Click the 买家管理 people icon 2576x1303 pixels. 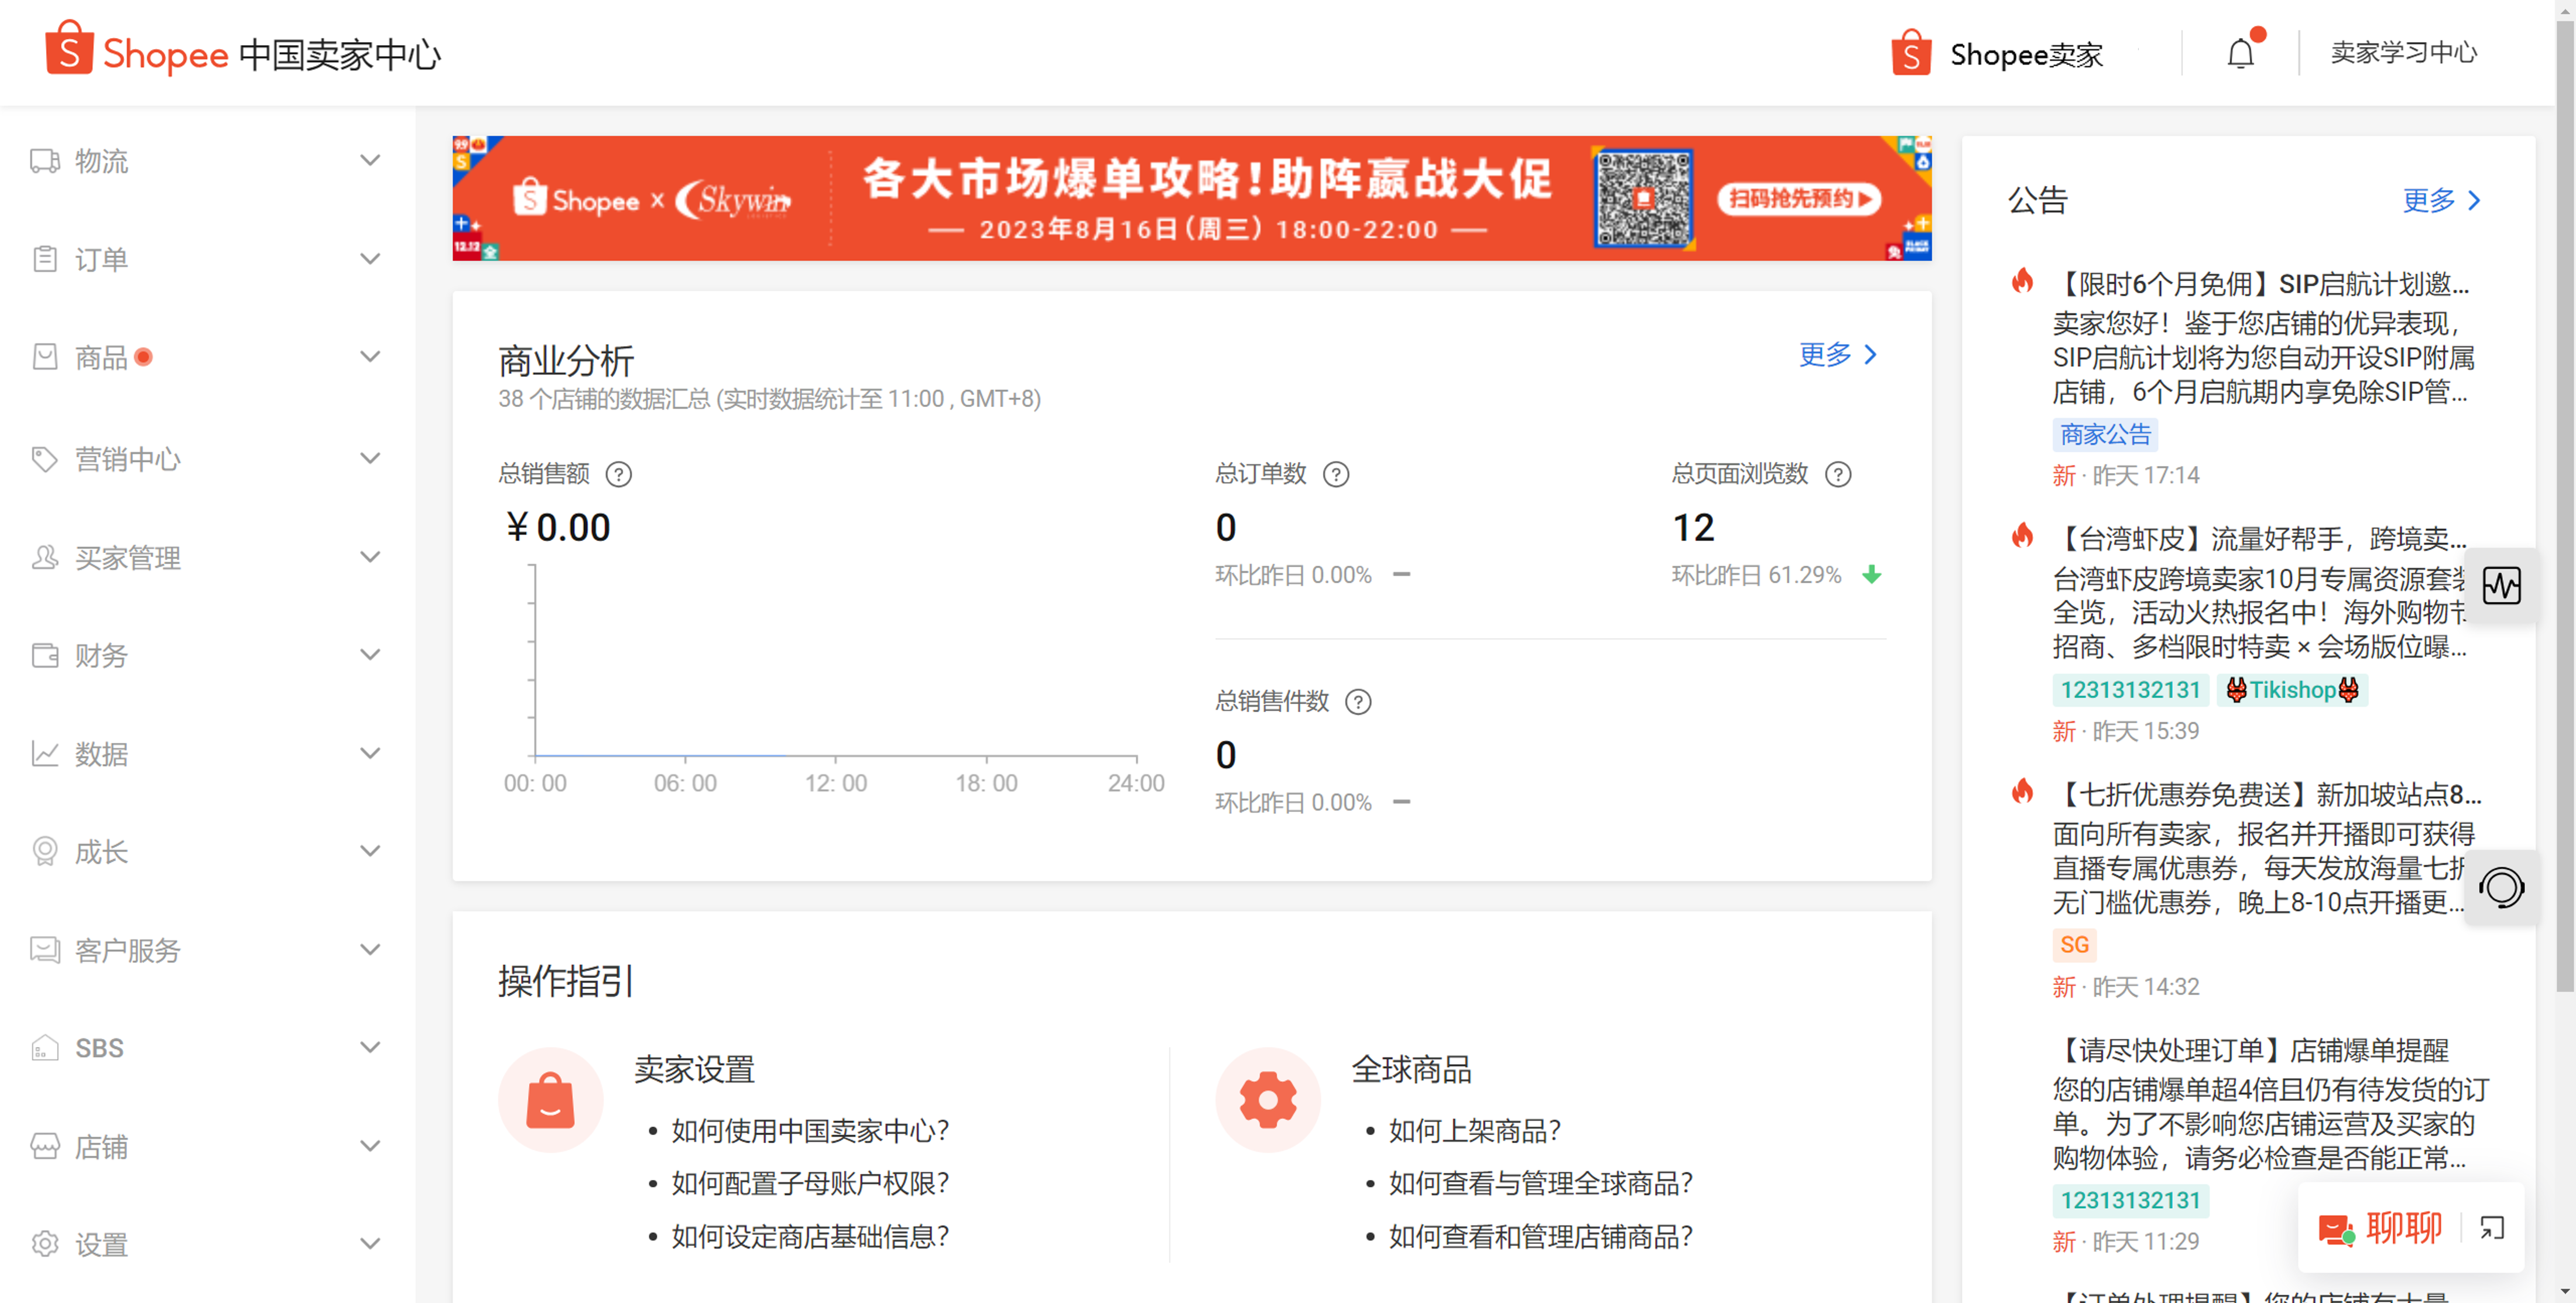click(45, 557)
